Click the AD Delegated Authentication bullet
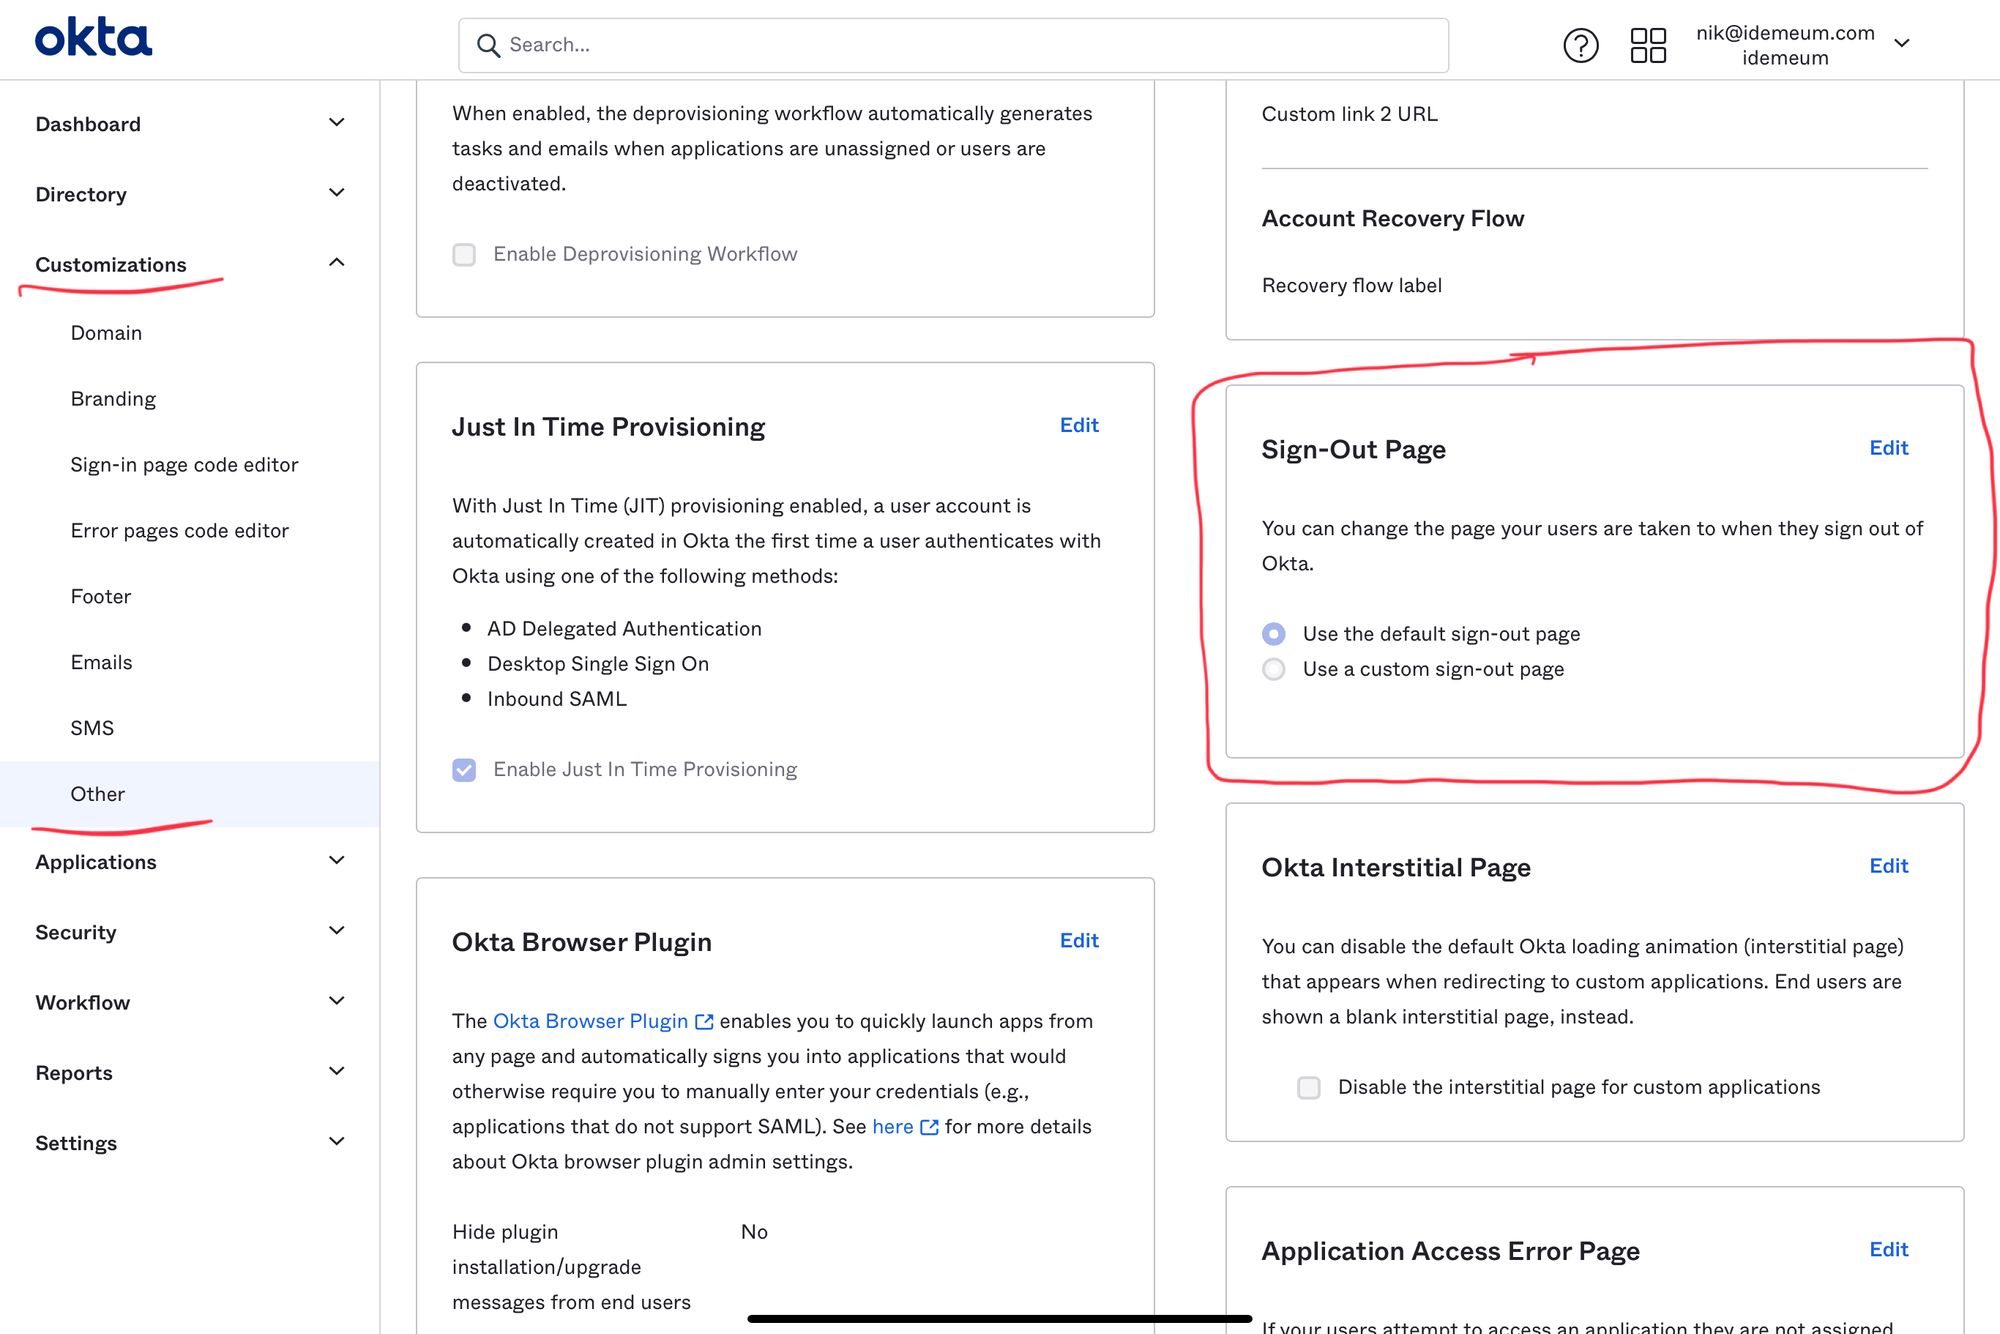The height and width of the screenshot is (1334, 2000). click(624, 629)
